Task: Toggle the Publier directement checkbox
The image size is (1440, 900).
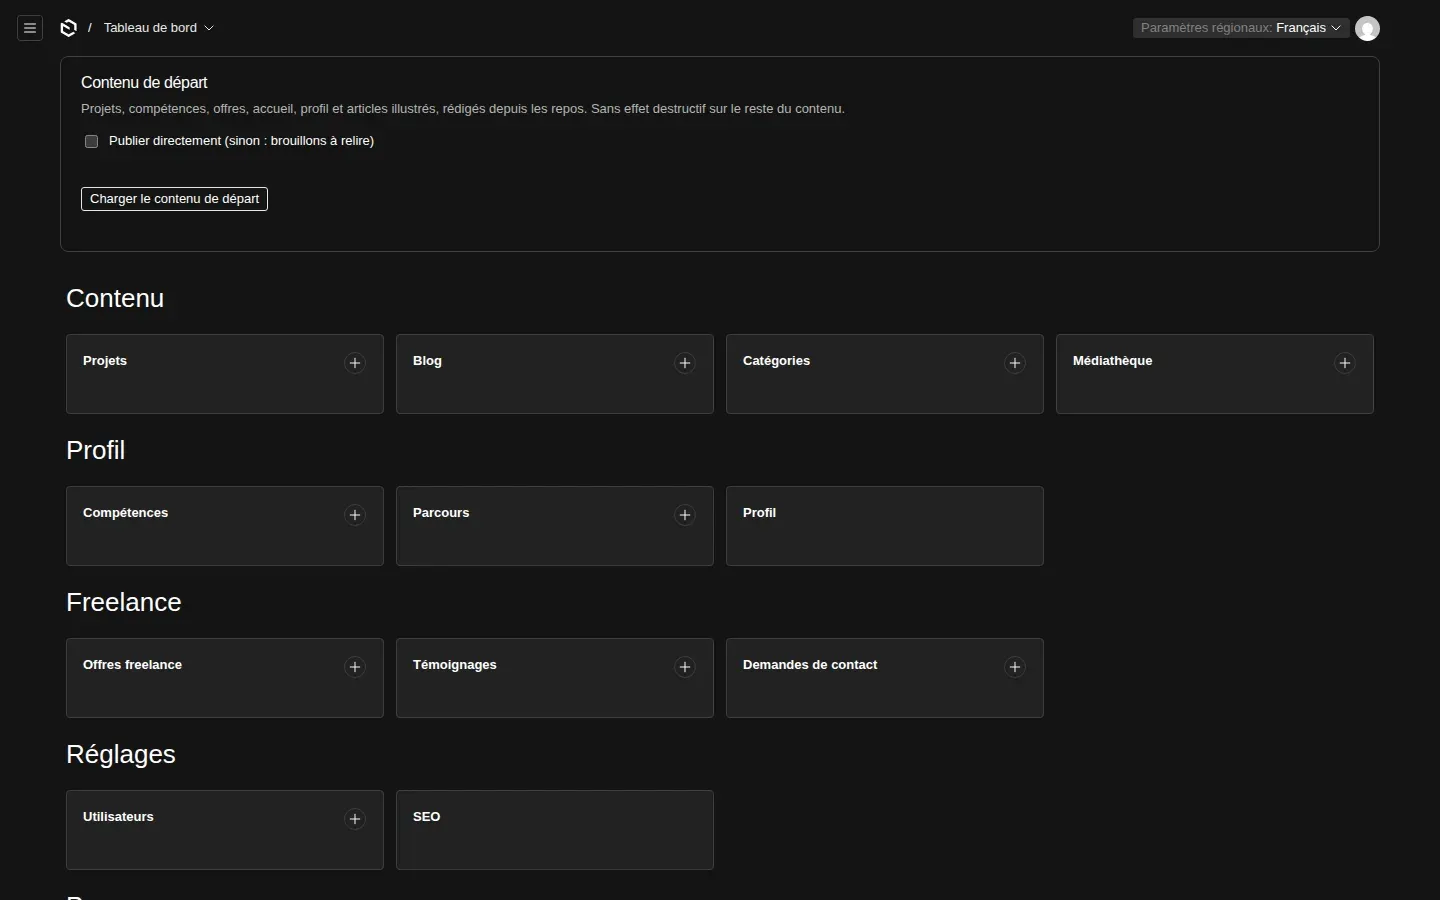Action: point(92,141)
